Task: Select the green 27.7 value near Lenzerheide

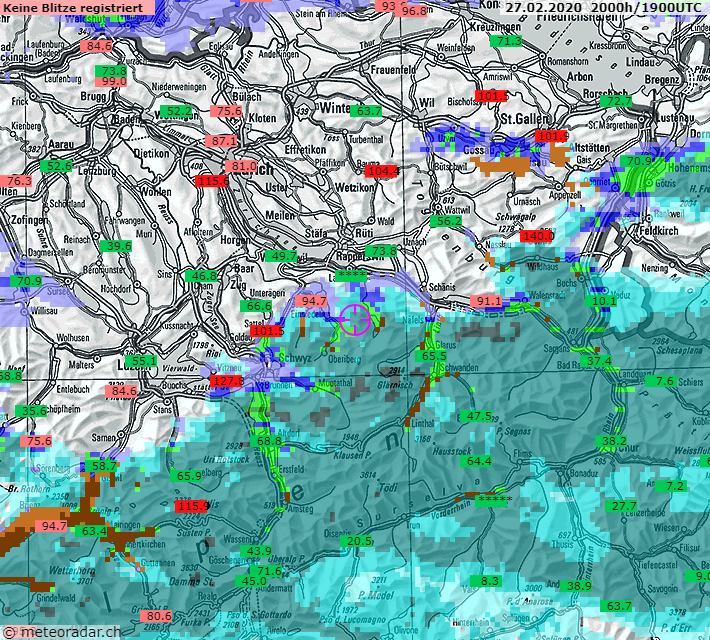Action: 621,506
